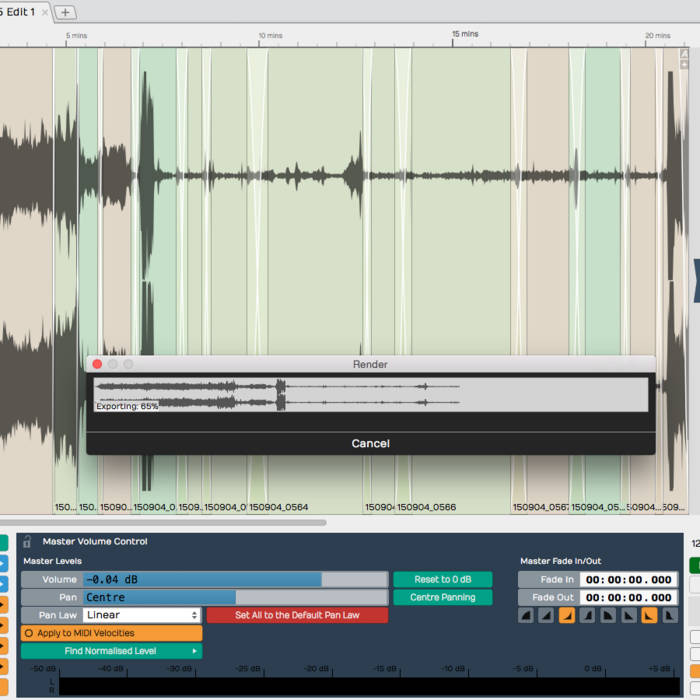Viewport: 700px width, 700px height.
Task: Open the Pan Law Linear dropdown
Action: click(x=141, y=615)
